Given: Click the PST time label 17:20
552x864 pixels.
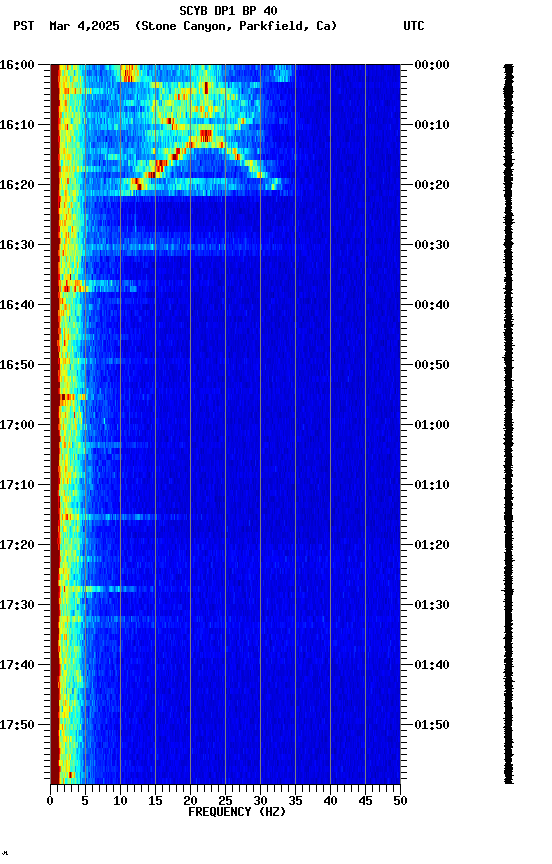Looking at the screenshot, I should [17, 546].
